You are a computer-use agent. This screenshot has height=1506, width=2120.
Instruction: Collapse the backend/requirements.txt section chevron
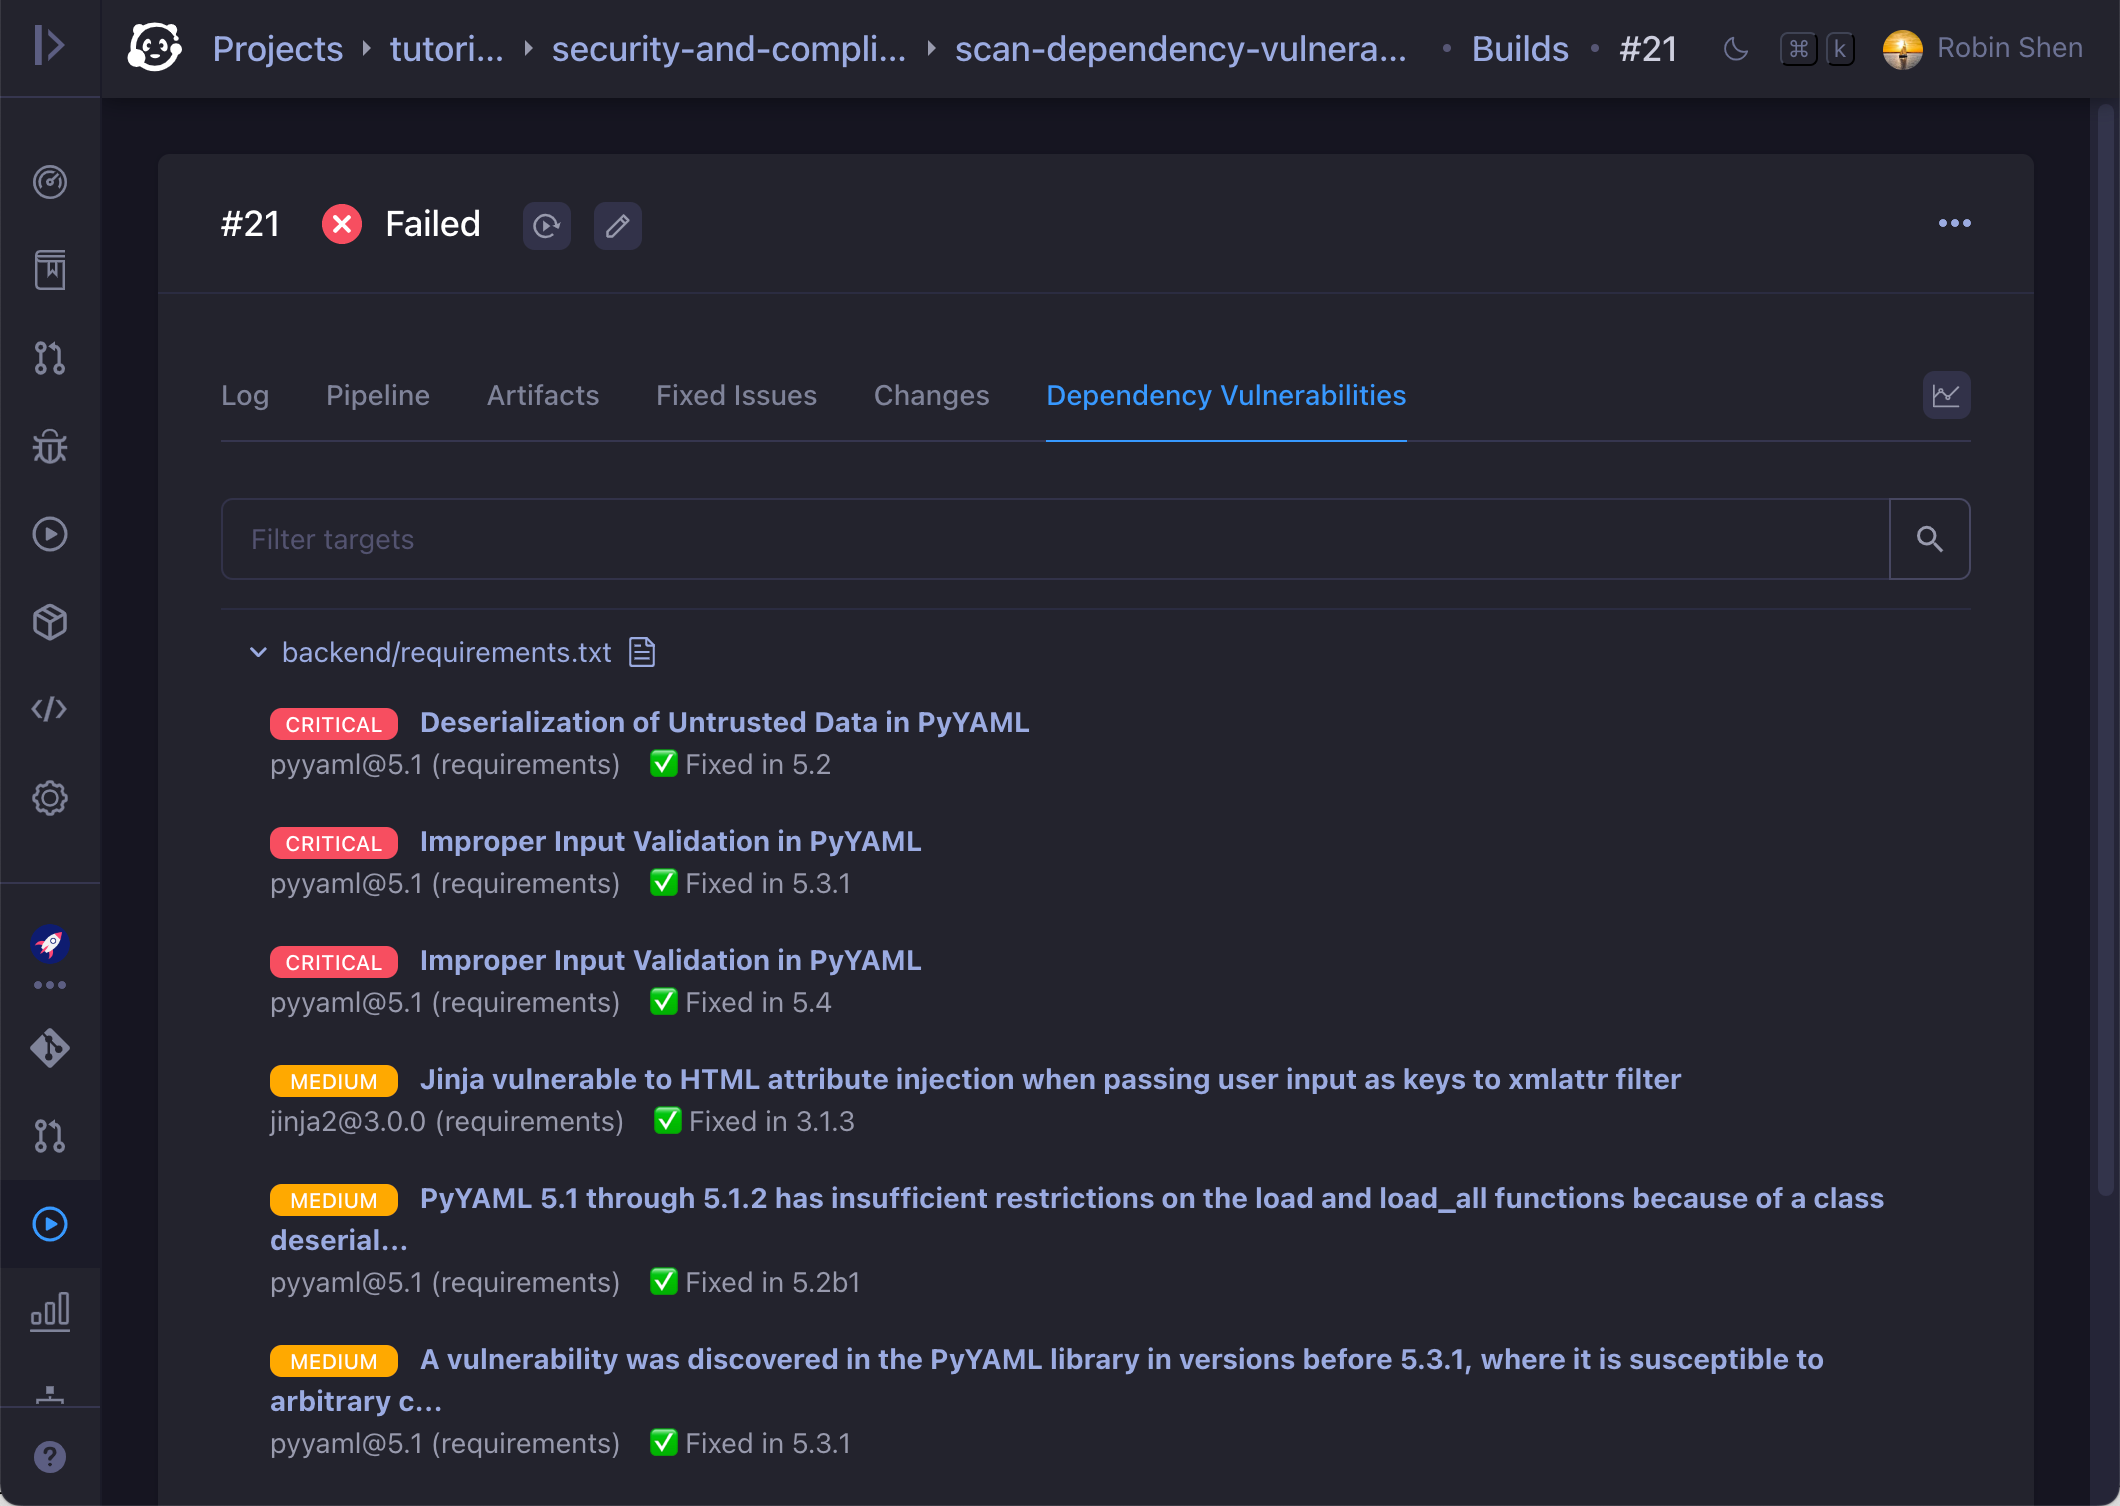[x=258, y=653]
